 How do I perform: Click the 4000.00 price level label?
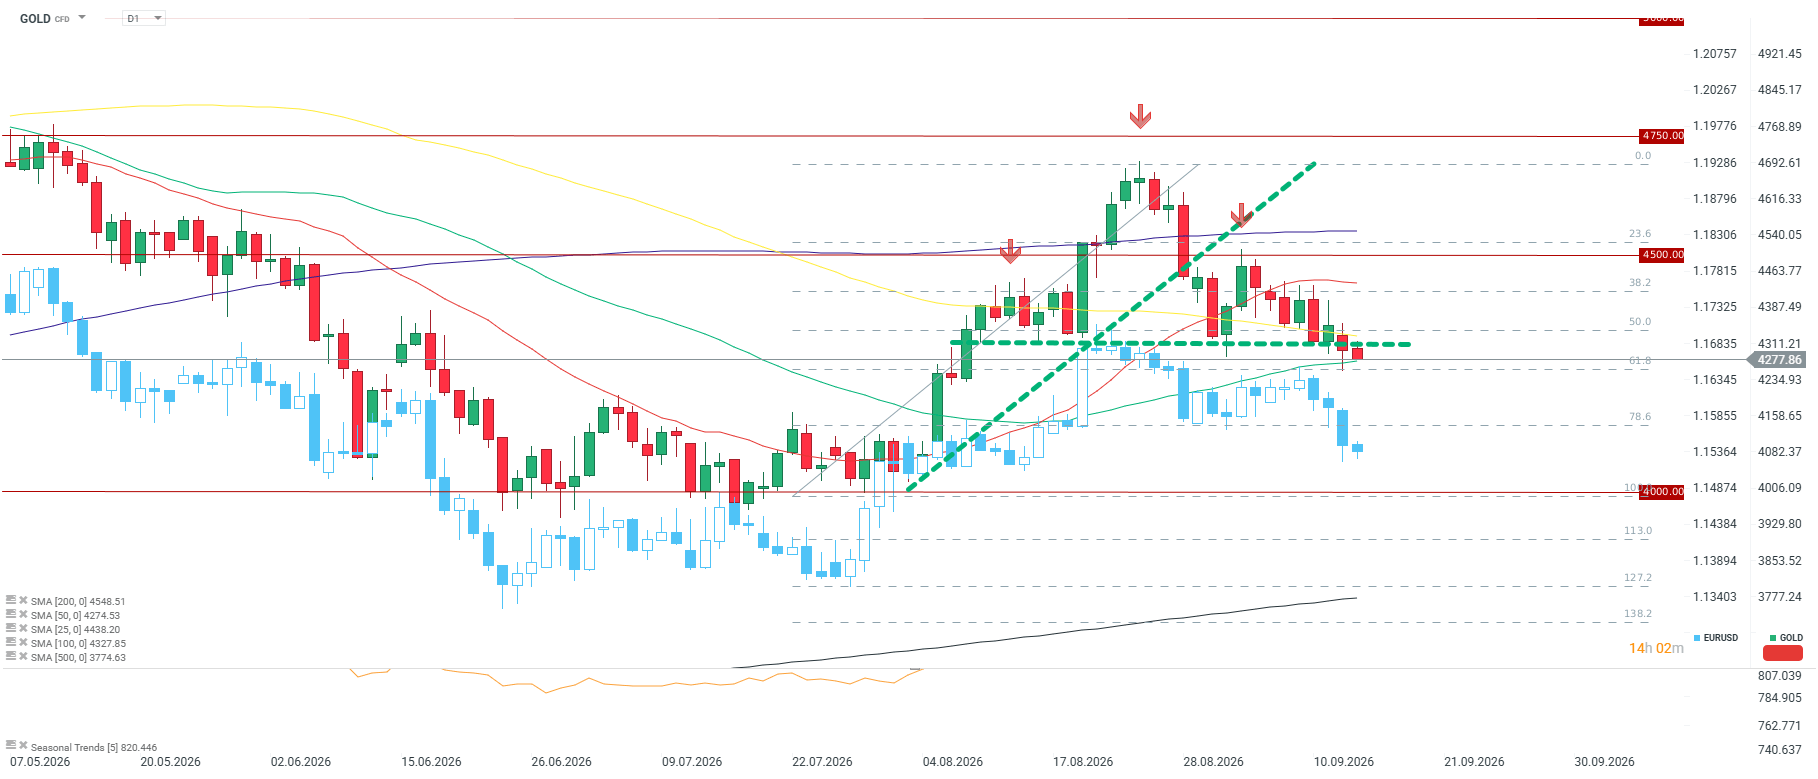coord(1662,491)
